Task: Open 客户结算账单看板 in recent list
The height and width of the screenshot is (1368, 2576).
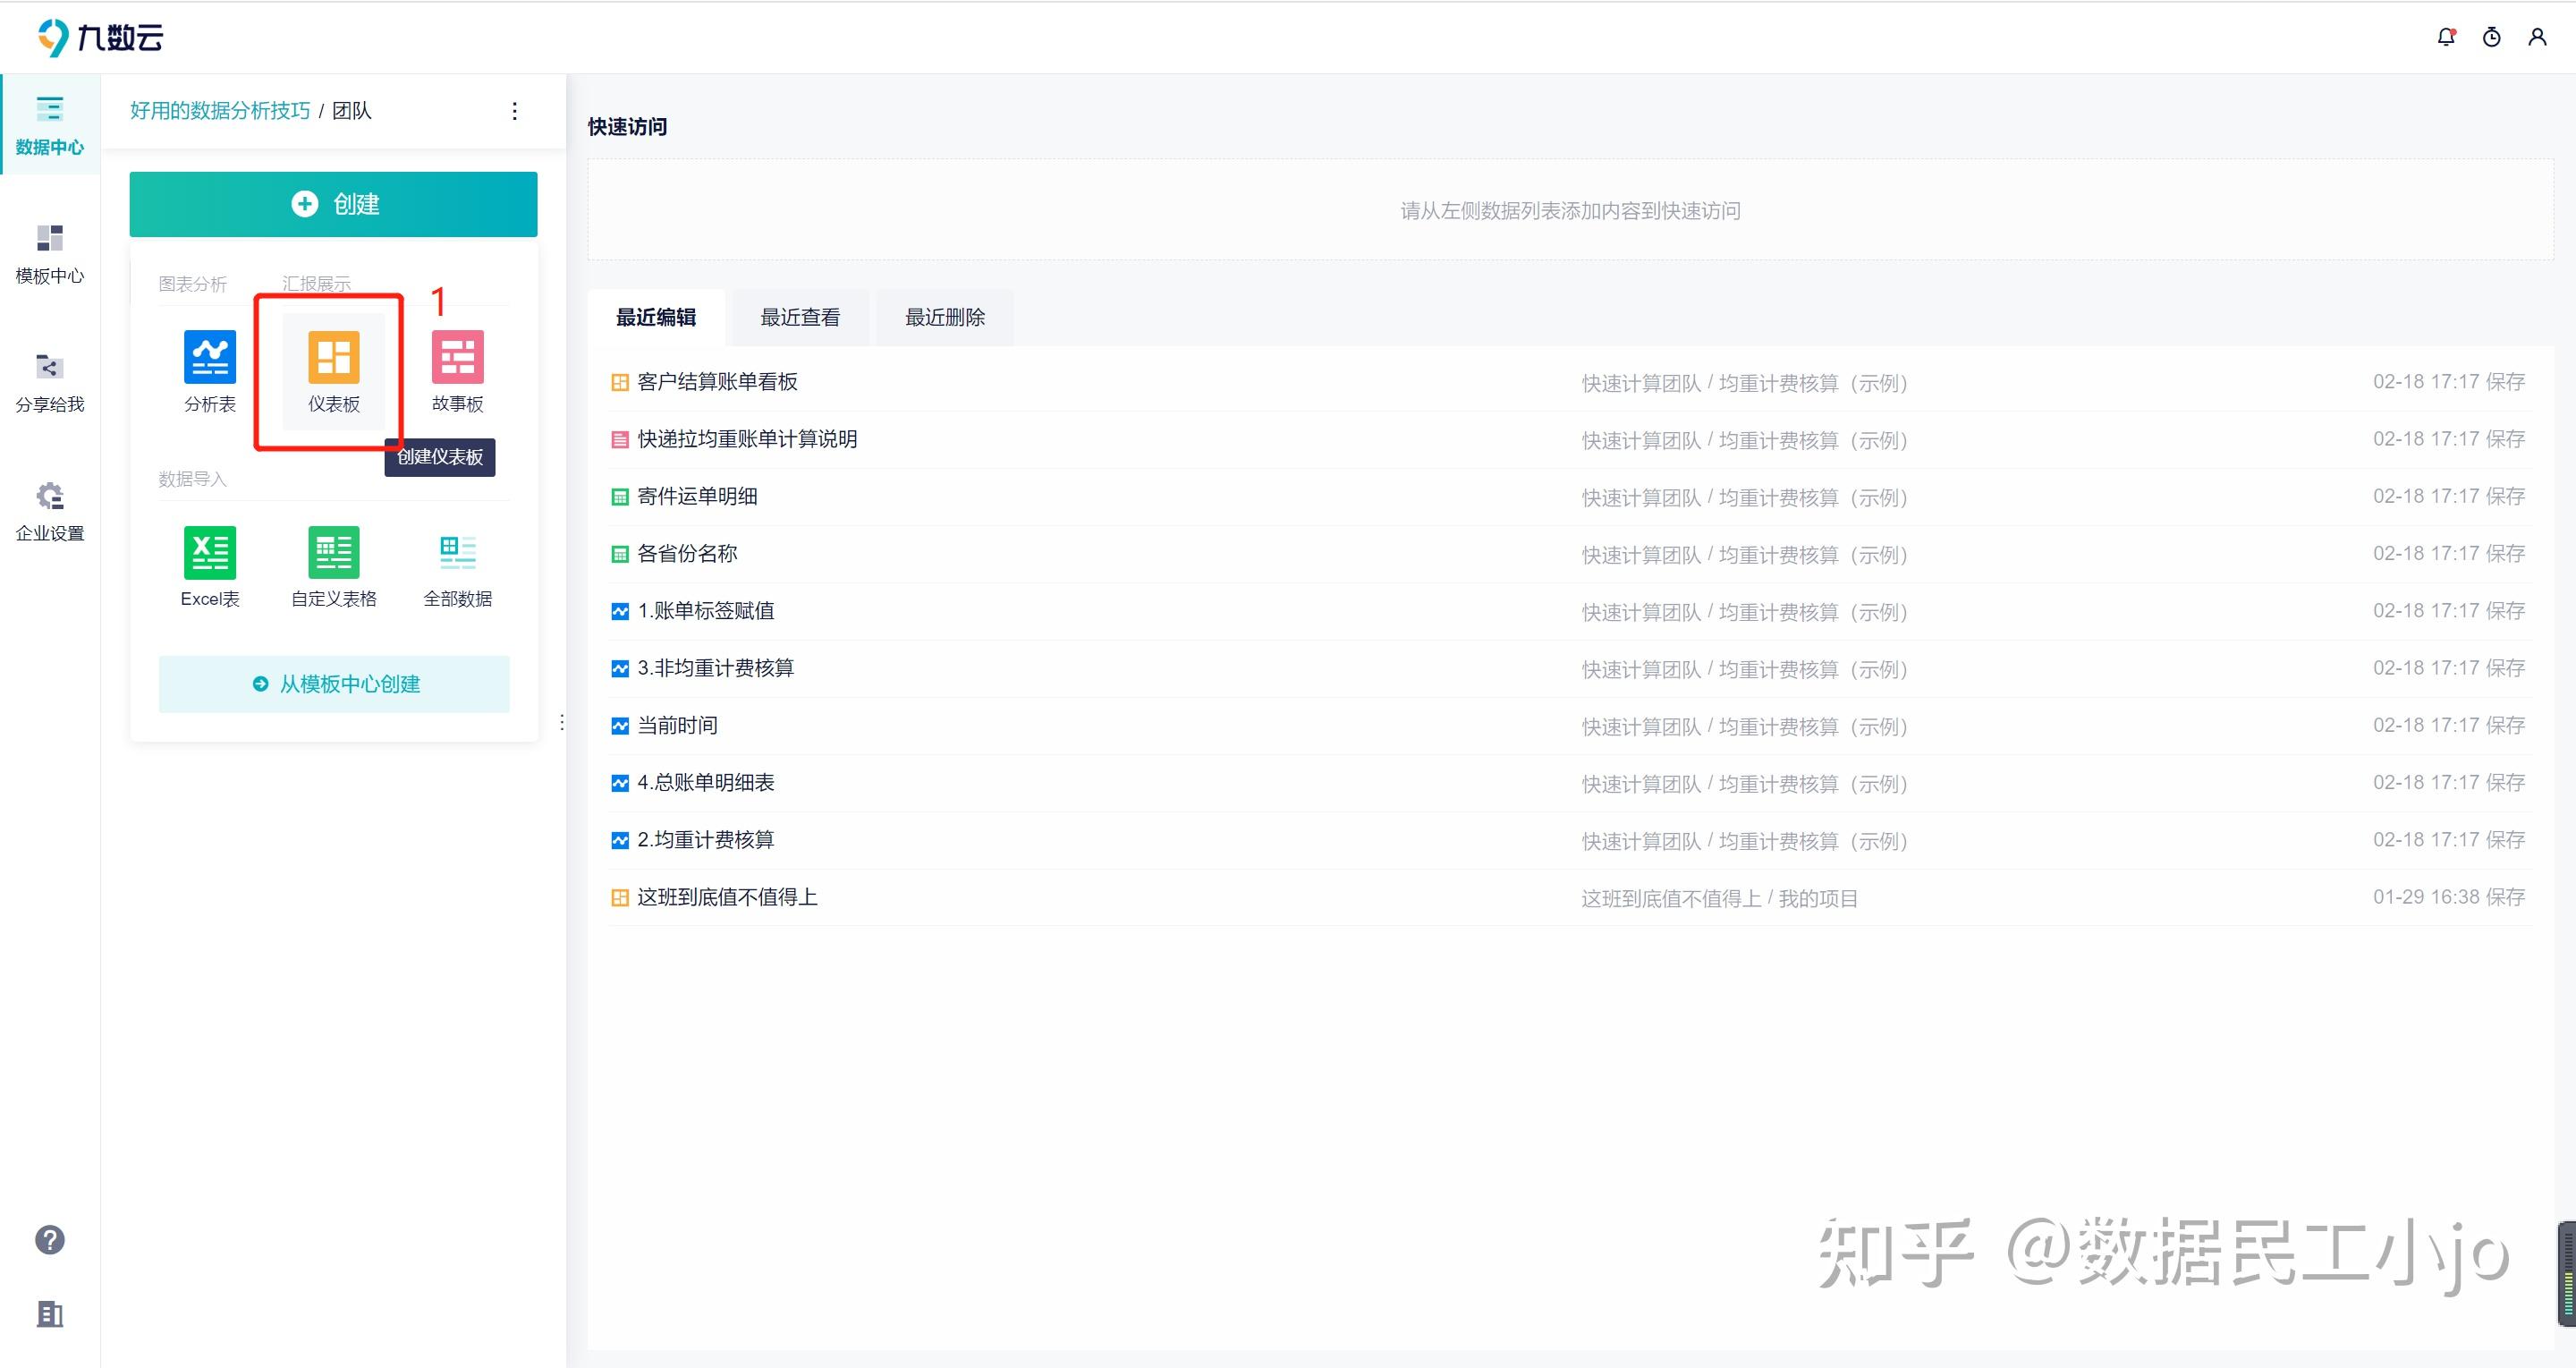Action: pyautogui.click(x=717, y=382)
